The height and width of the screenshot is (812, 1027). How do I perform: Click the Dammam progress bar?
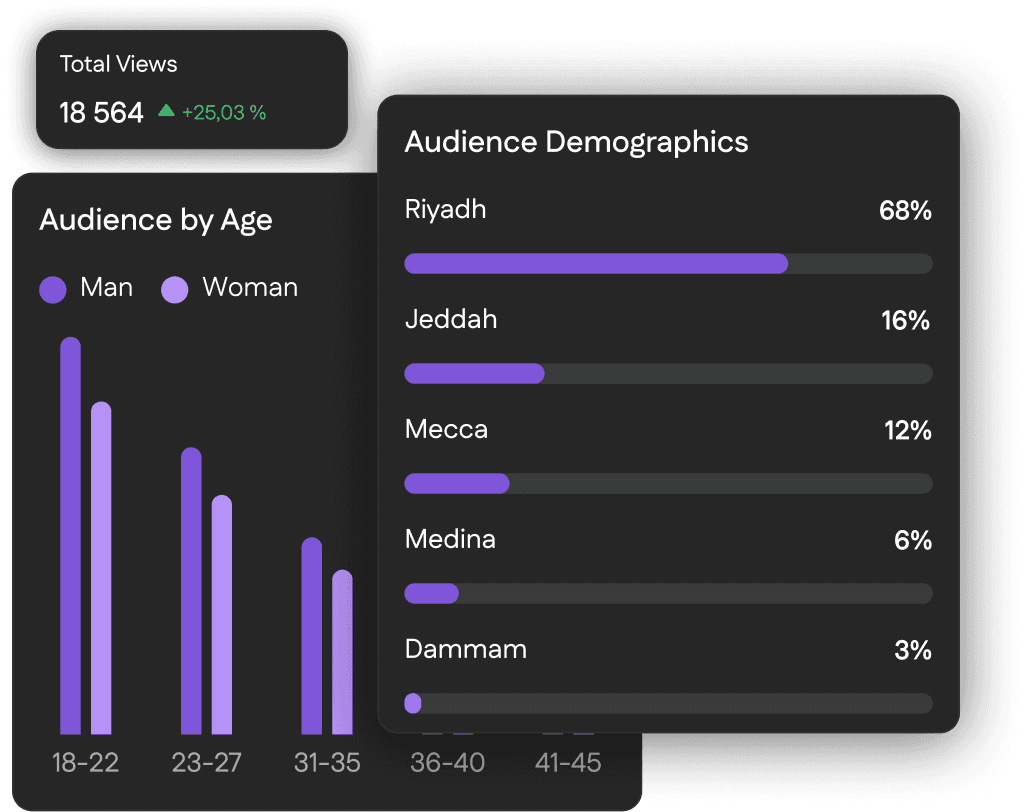668,703
